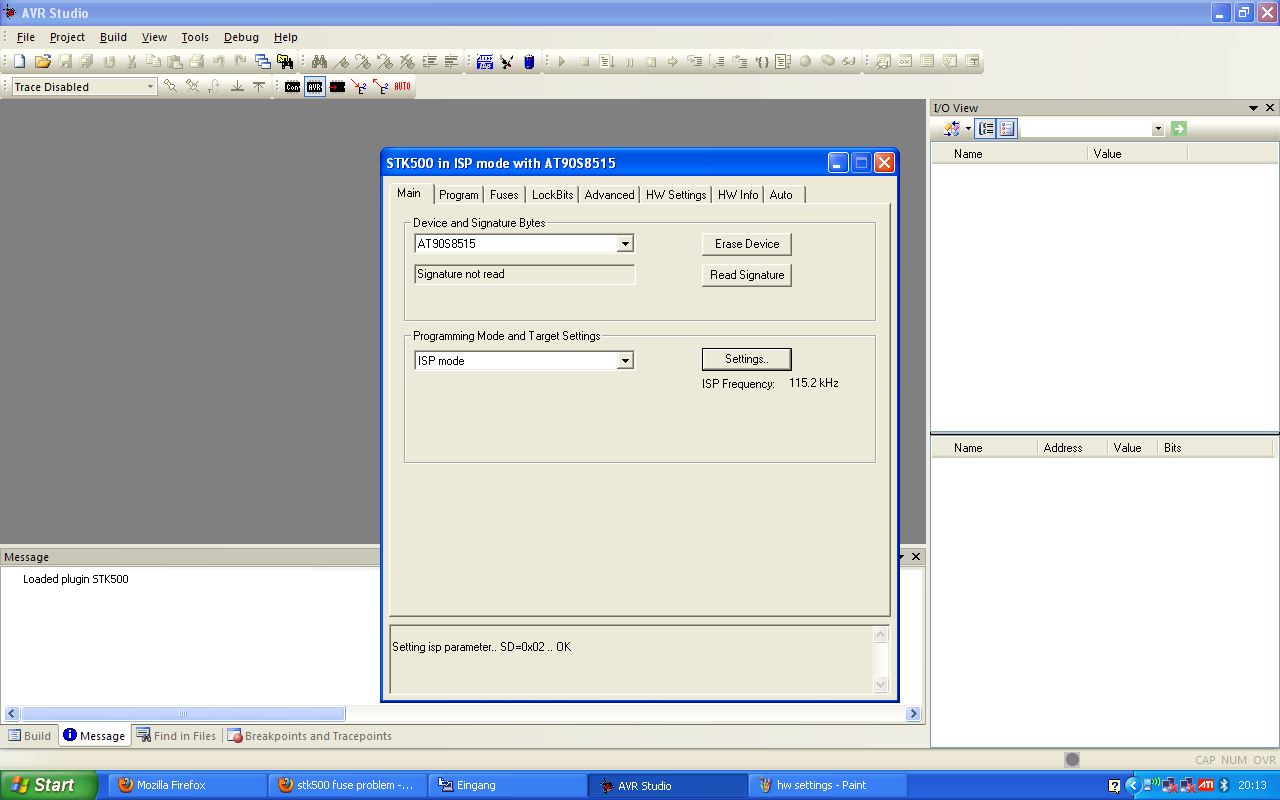
Task: Select the Message output tab
Action: click(94, 736)
